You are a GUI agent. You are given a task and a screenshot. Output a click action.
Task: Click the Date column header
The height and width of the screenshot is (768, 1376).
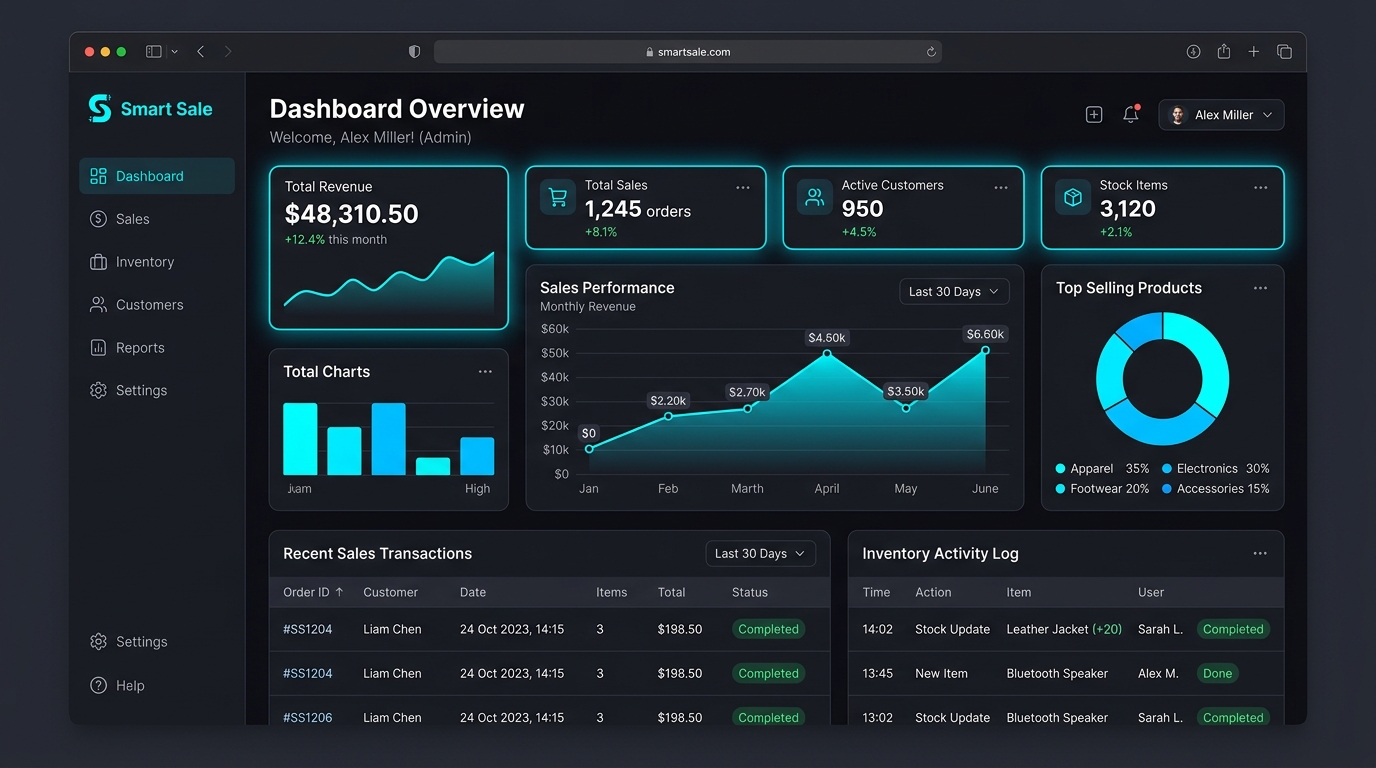tap(473, 592)
